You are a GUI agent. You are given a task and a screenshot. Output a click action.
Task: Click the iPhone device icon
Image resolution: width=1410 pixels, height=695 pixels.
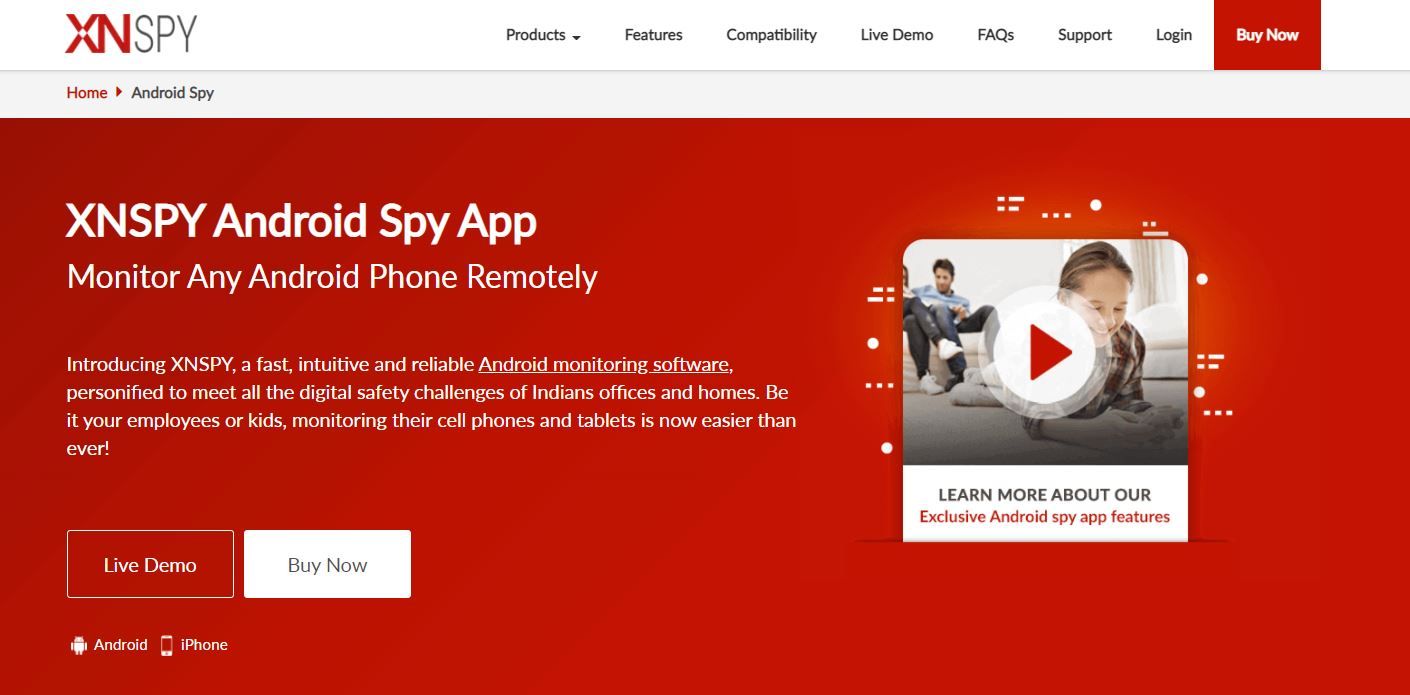click(167, 645)
